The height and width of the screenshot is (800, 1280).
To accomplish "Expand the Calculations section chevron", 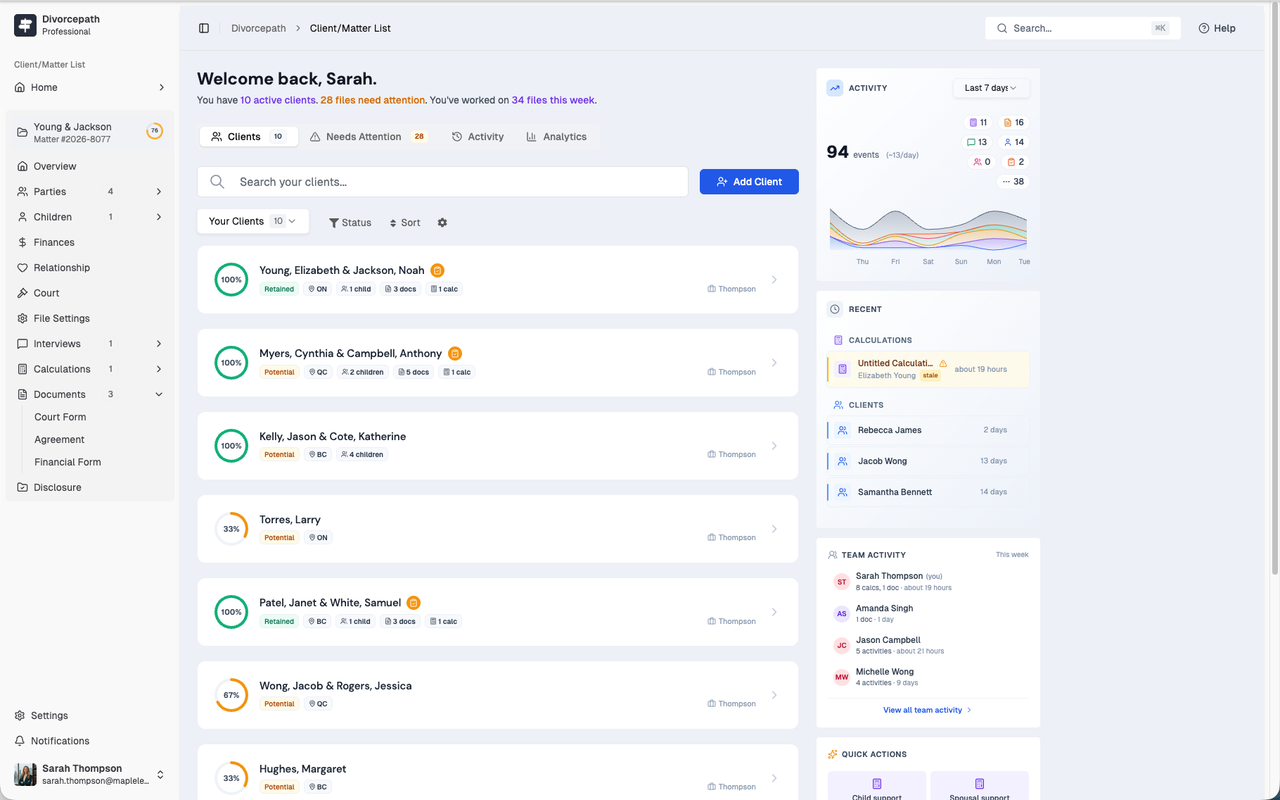I will coord(159,369).
